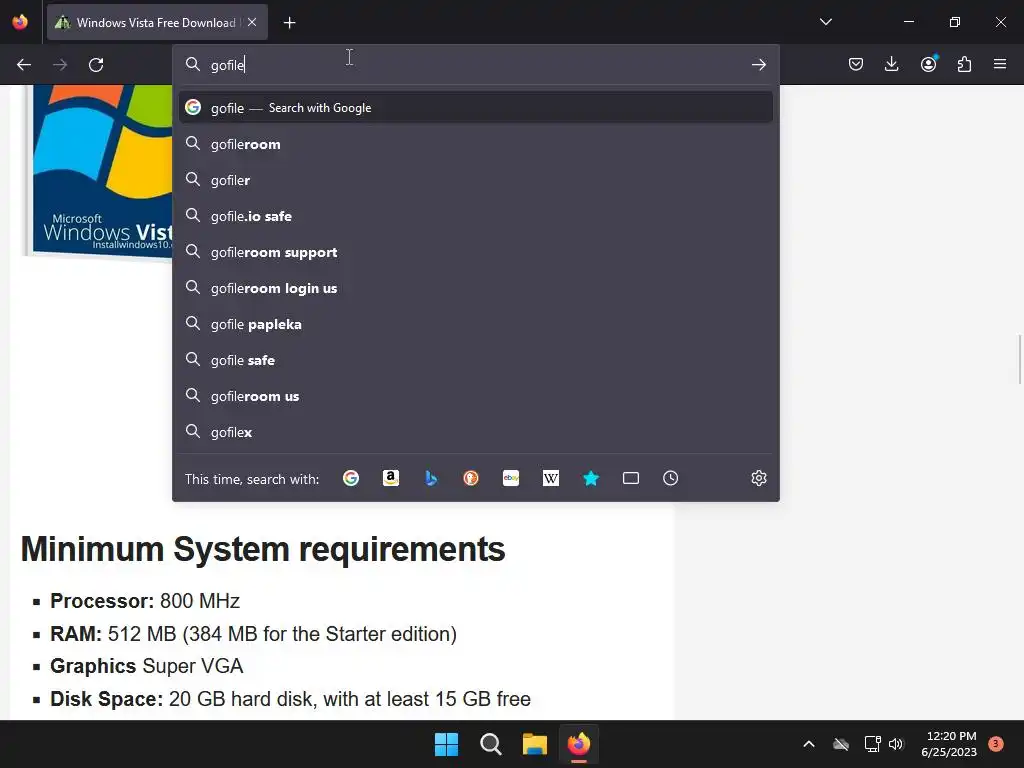Click the 'Graphics' requirement label

[93, 666]
